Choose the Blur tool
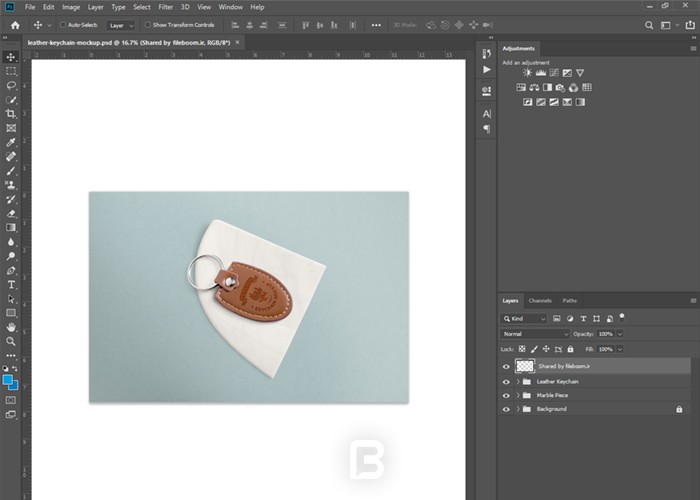Image resolution: width=700 pixels, height=500 pixels. [11, 242]
